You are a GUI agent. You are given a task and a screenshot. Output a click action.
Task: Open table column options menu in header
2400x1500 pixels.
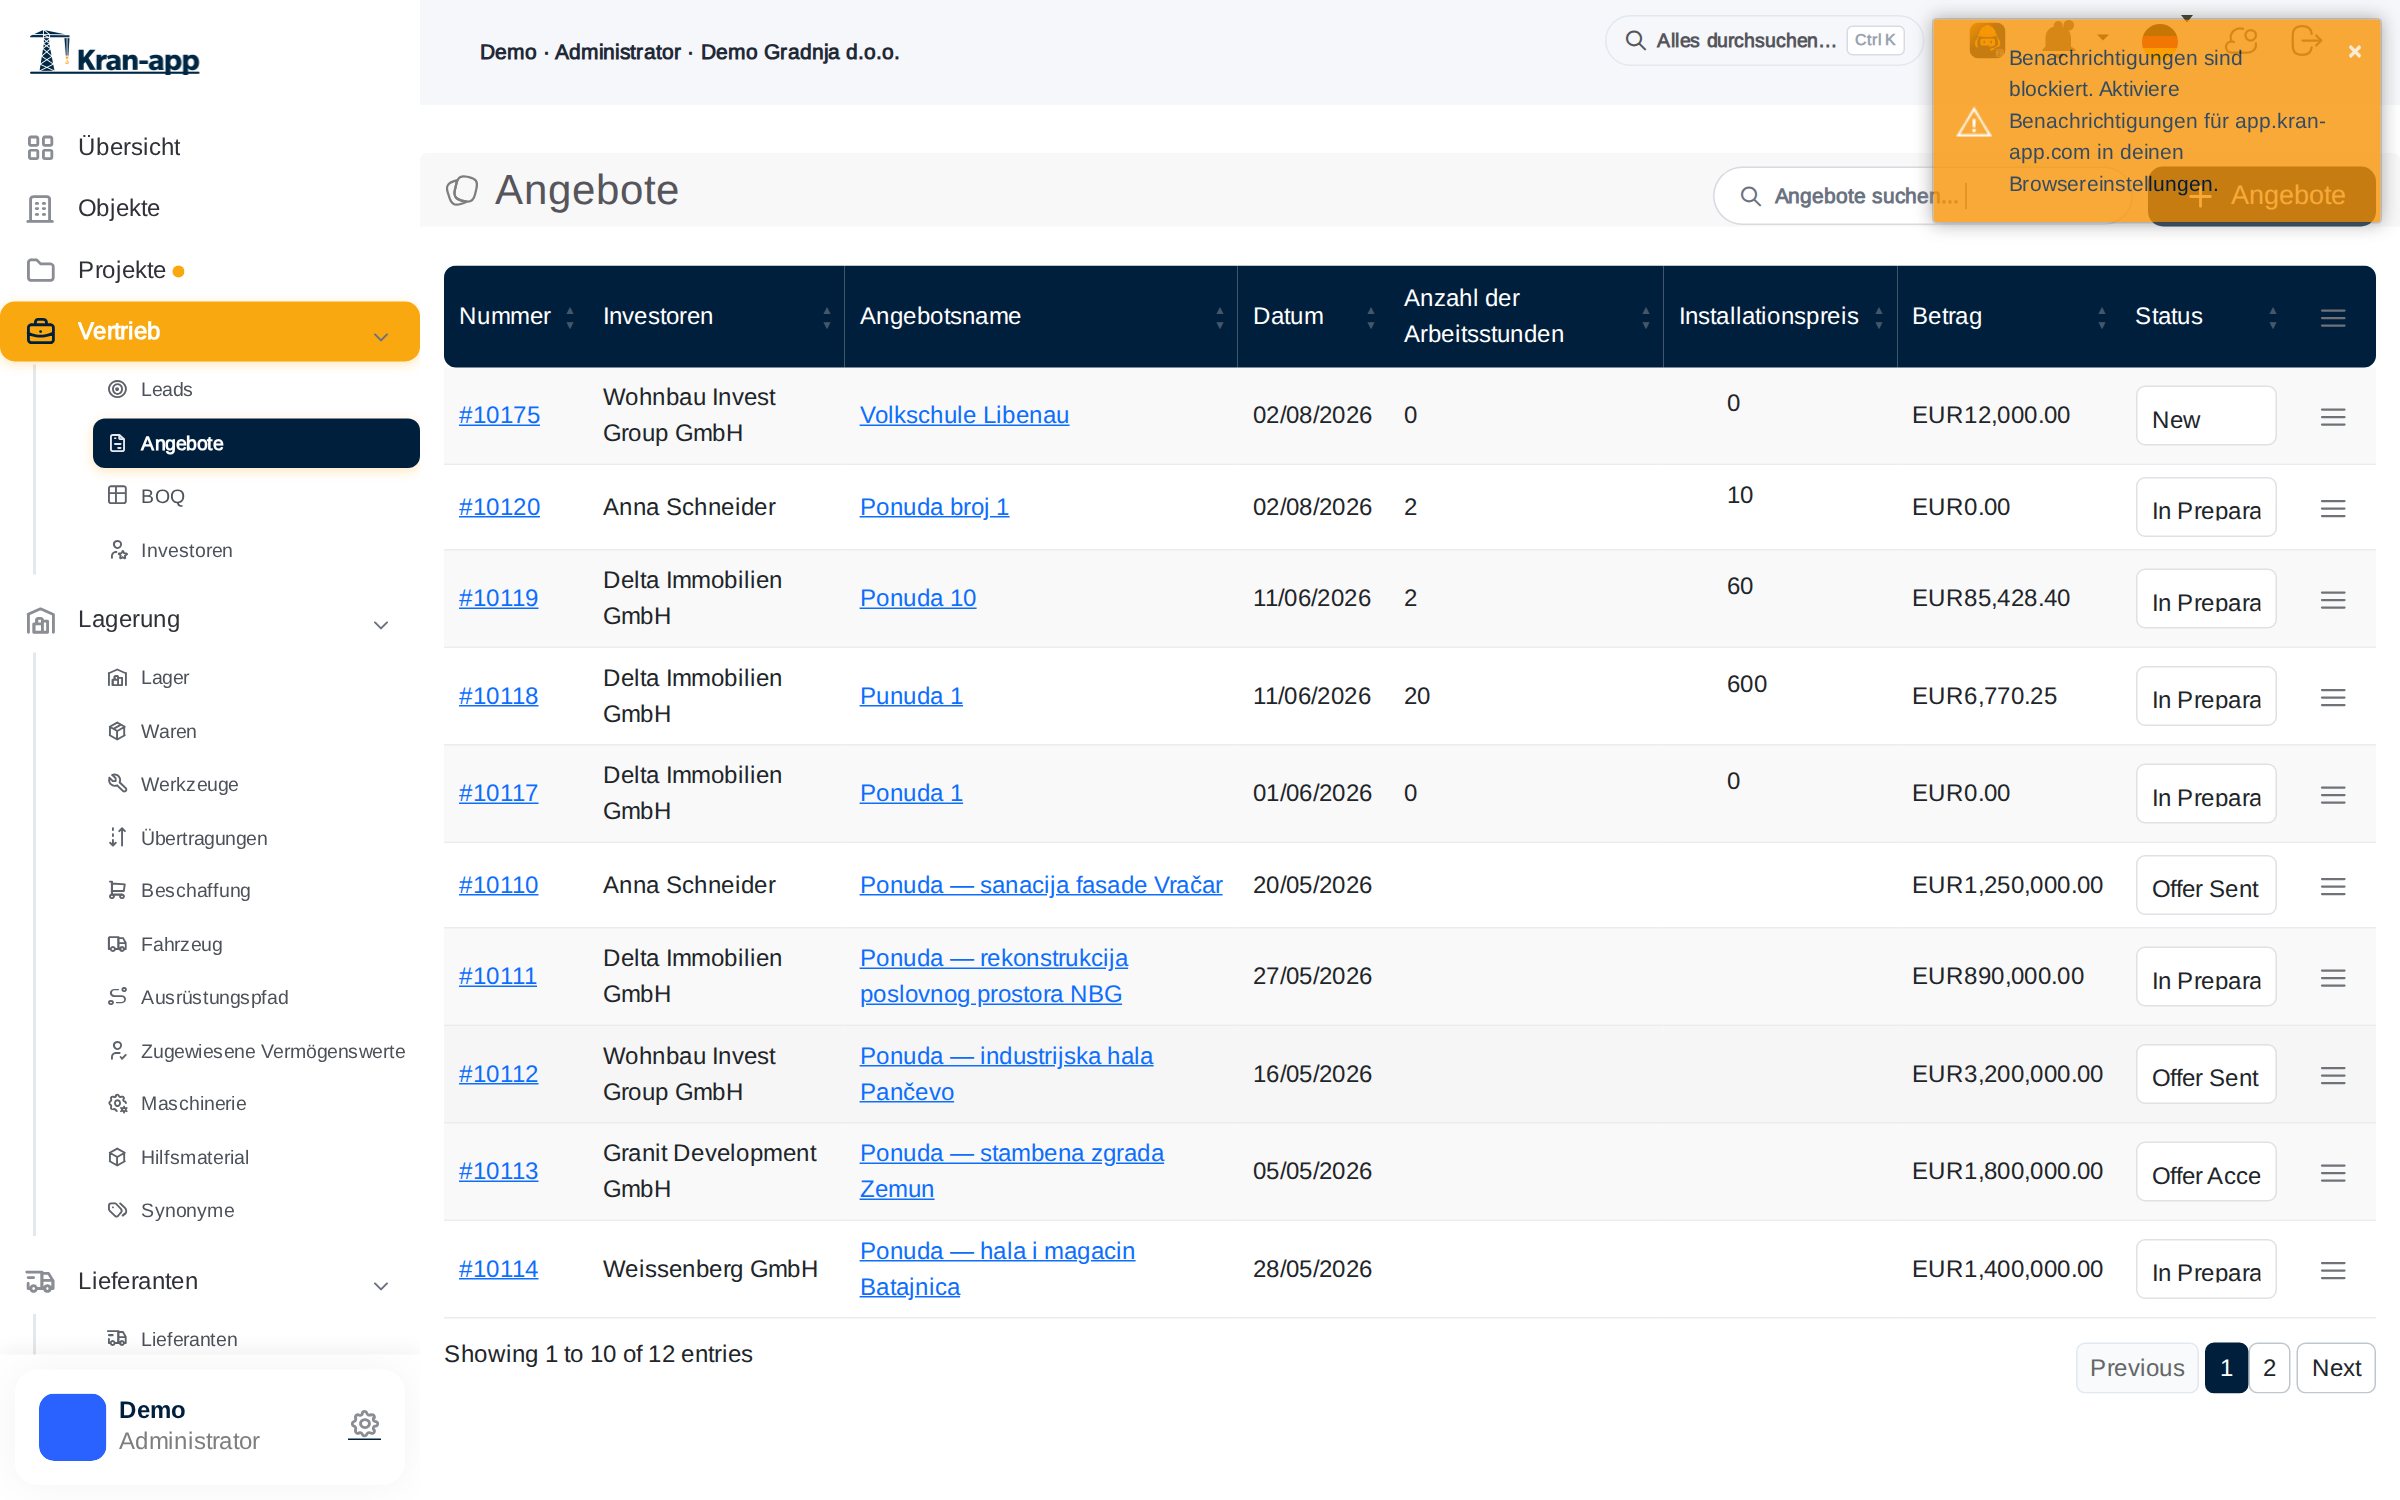click(x=2333, y=318)
